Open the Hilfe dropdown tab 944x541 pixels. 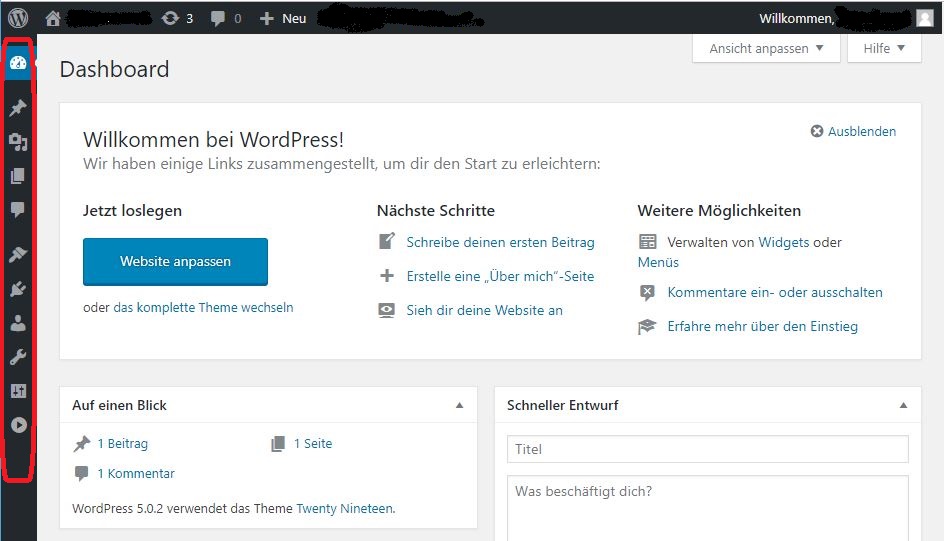pos(884,48)
